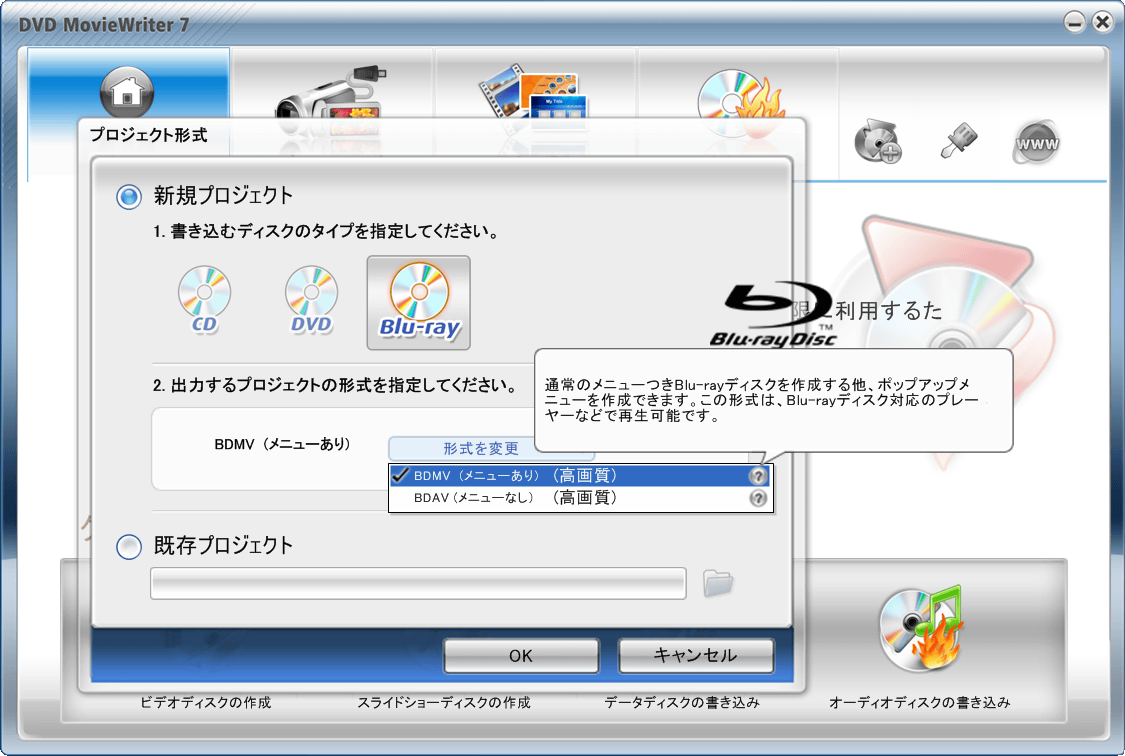This screenshot has height=756, width=1125.
Task: Click the existing project path field
Action: pos(418,583)
